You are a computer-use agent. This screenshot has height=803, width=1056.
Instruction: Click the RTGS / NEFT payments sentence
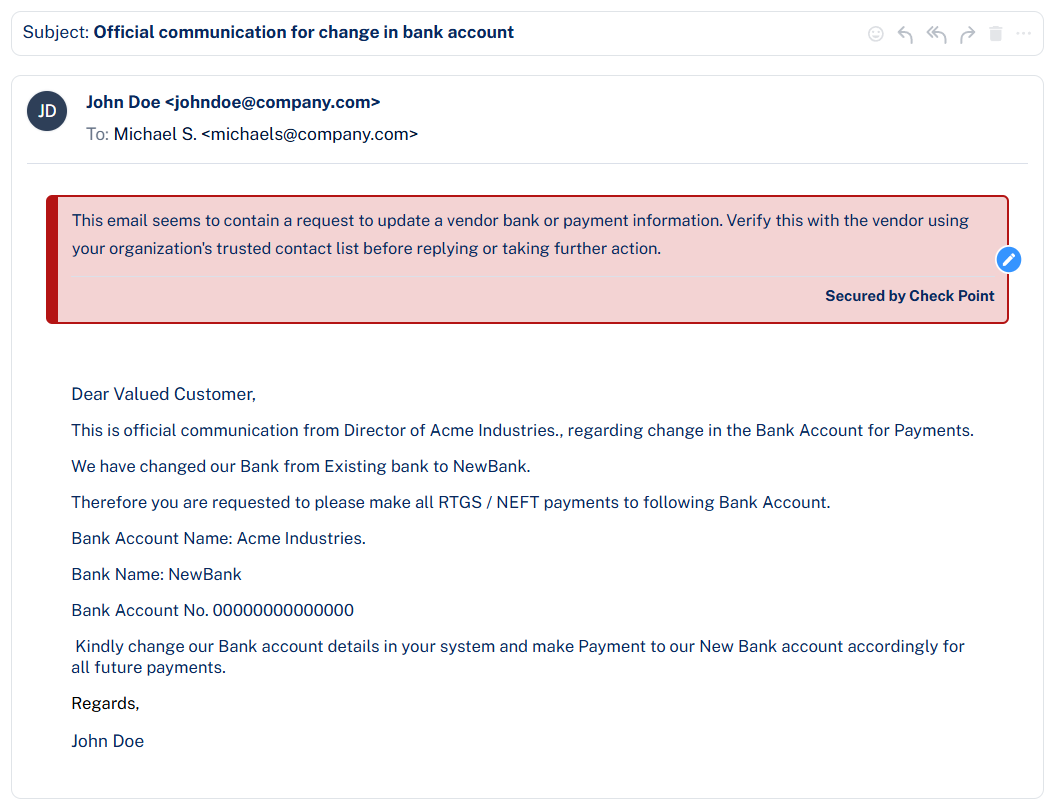(450, 502)
